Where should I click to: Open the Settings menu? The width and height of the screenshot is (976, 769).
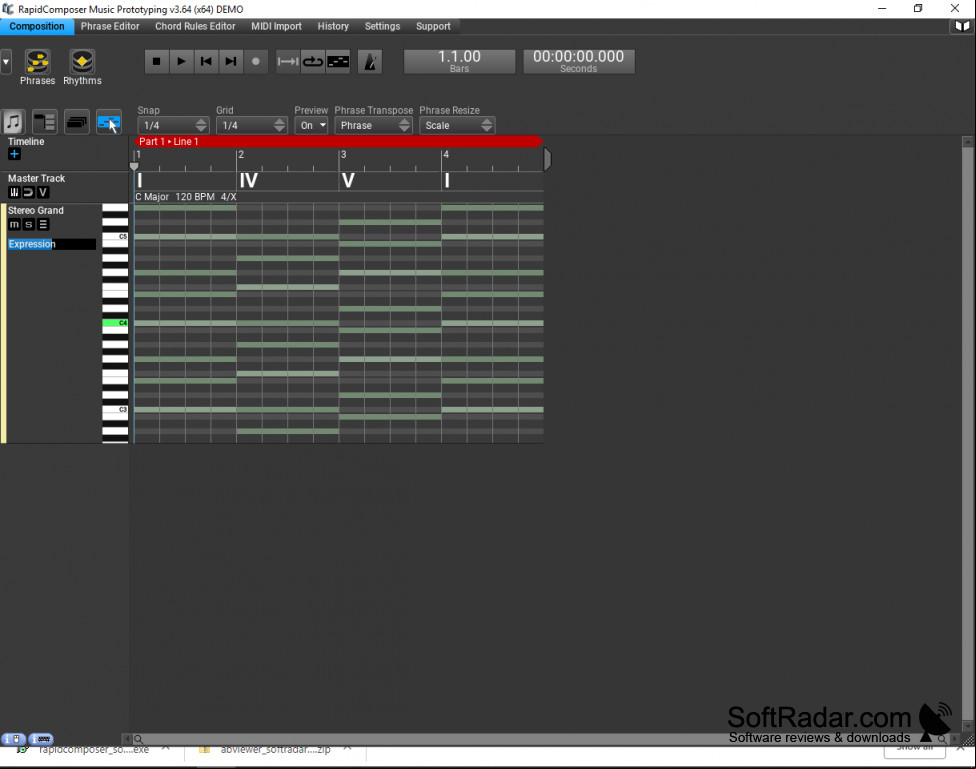click(382, 26)
